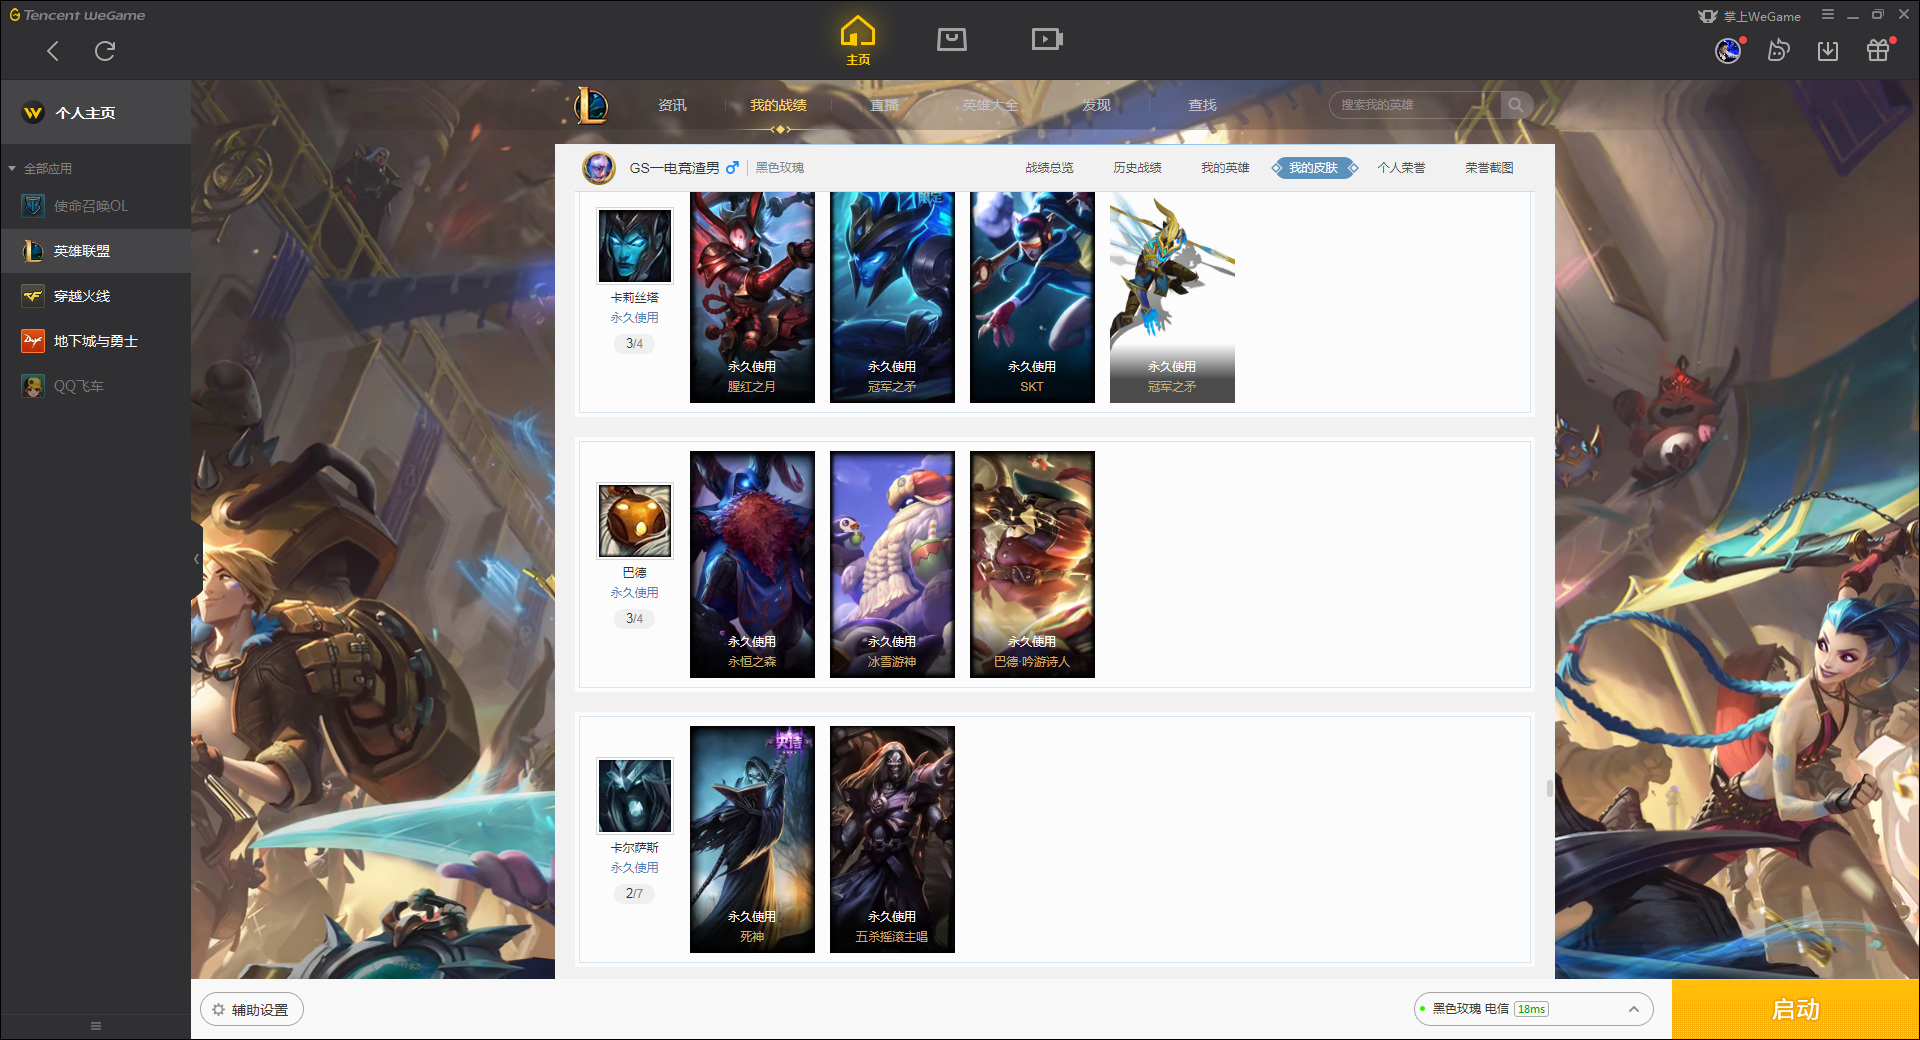
Task: Click the sidebar bottom menu handle
Action: click(96, 1026)
